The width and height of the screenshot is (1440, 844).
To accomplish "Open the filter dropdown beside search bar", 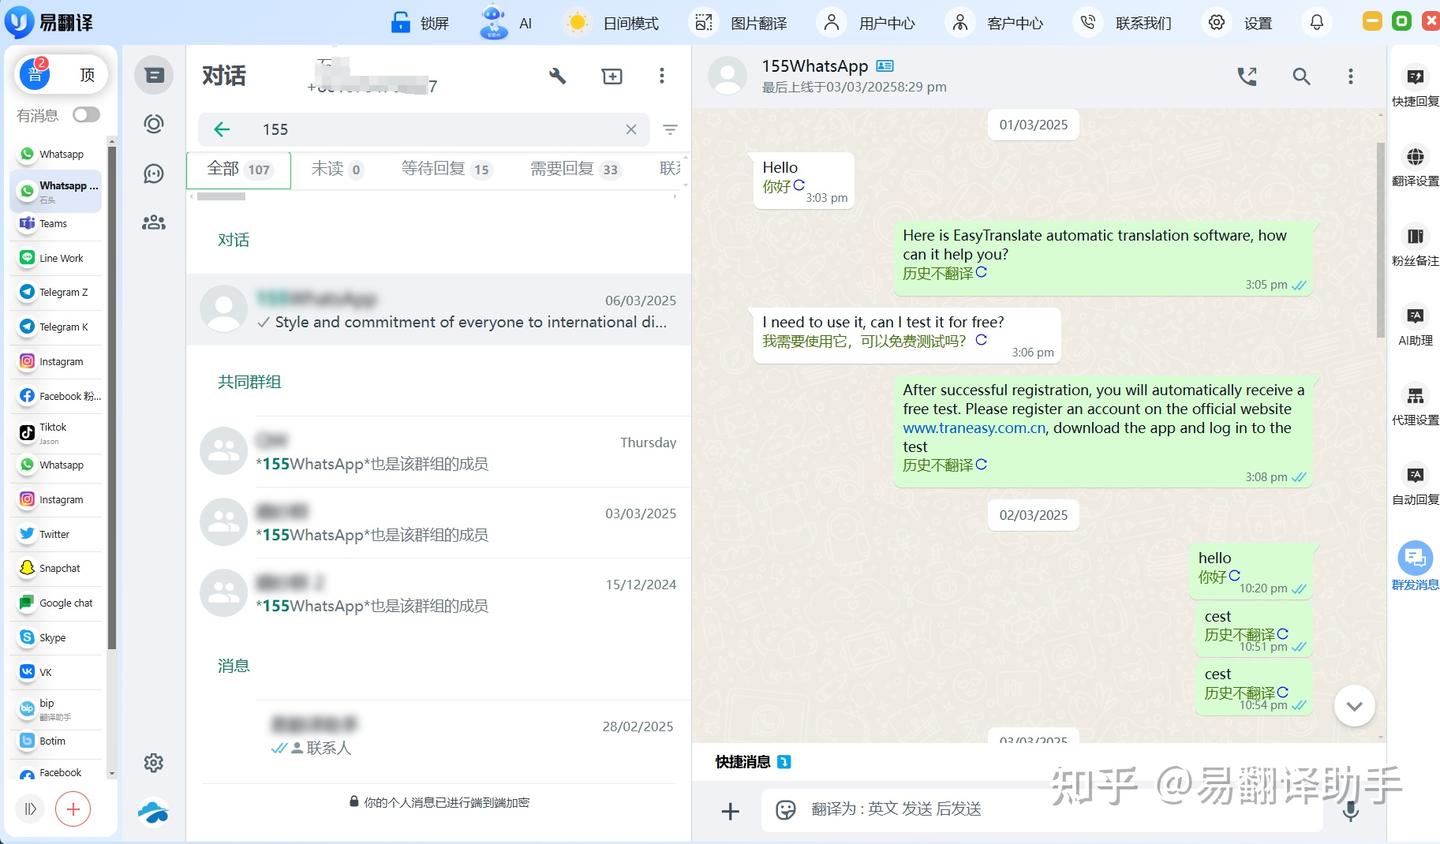I will pyautogui.click(x=670, y=129).
